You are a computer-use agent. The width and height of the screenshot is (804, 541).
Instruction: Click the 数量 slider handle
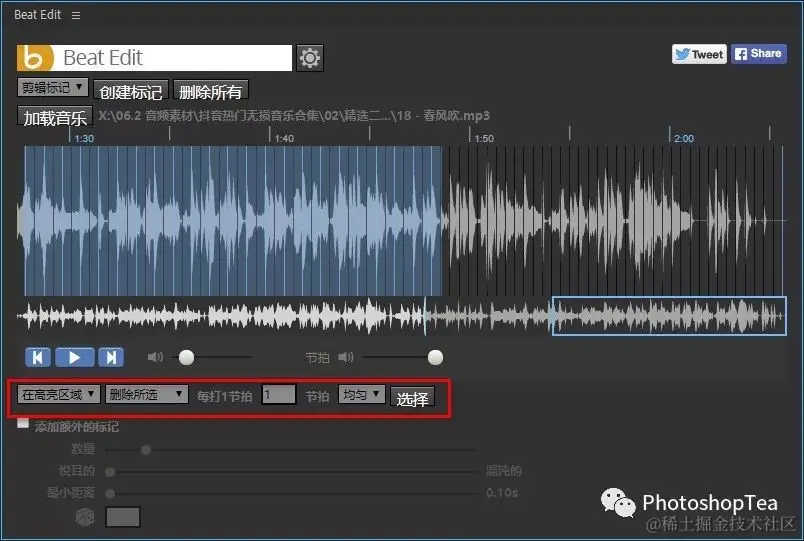click(x=146, y=450)
